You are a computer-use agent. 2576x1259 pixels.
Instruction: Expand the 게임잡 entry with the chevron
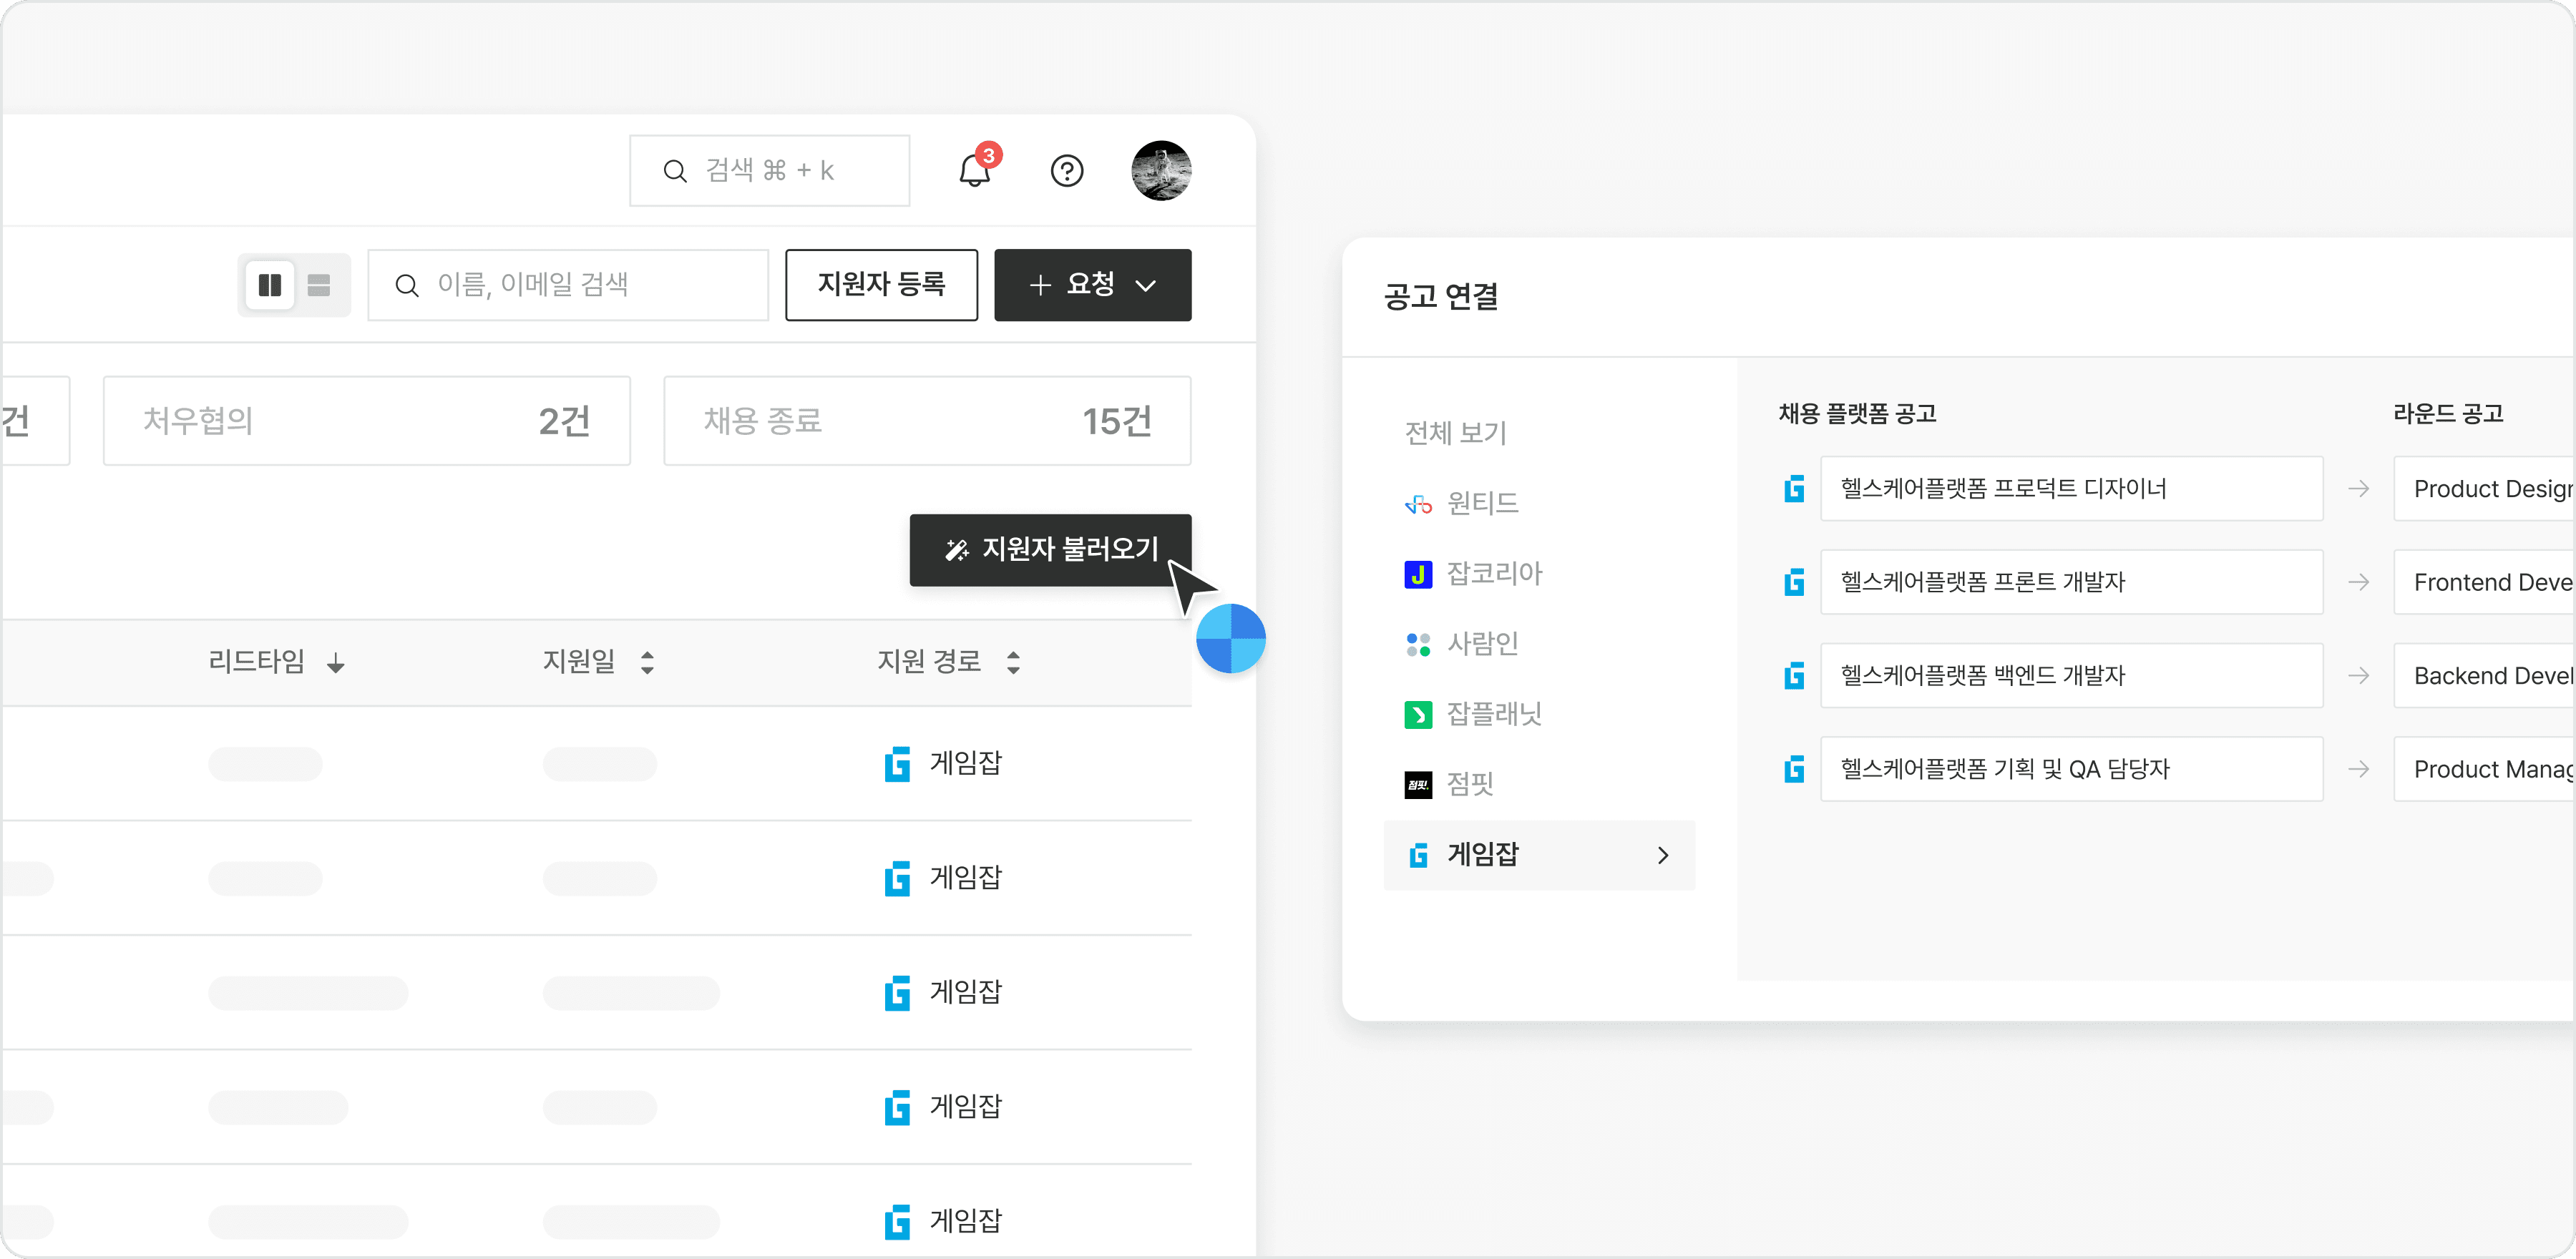pos(1663,855)
